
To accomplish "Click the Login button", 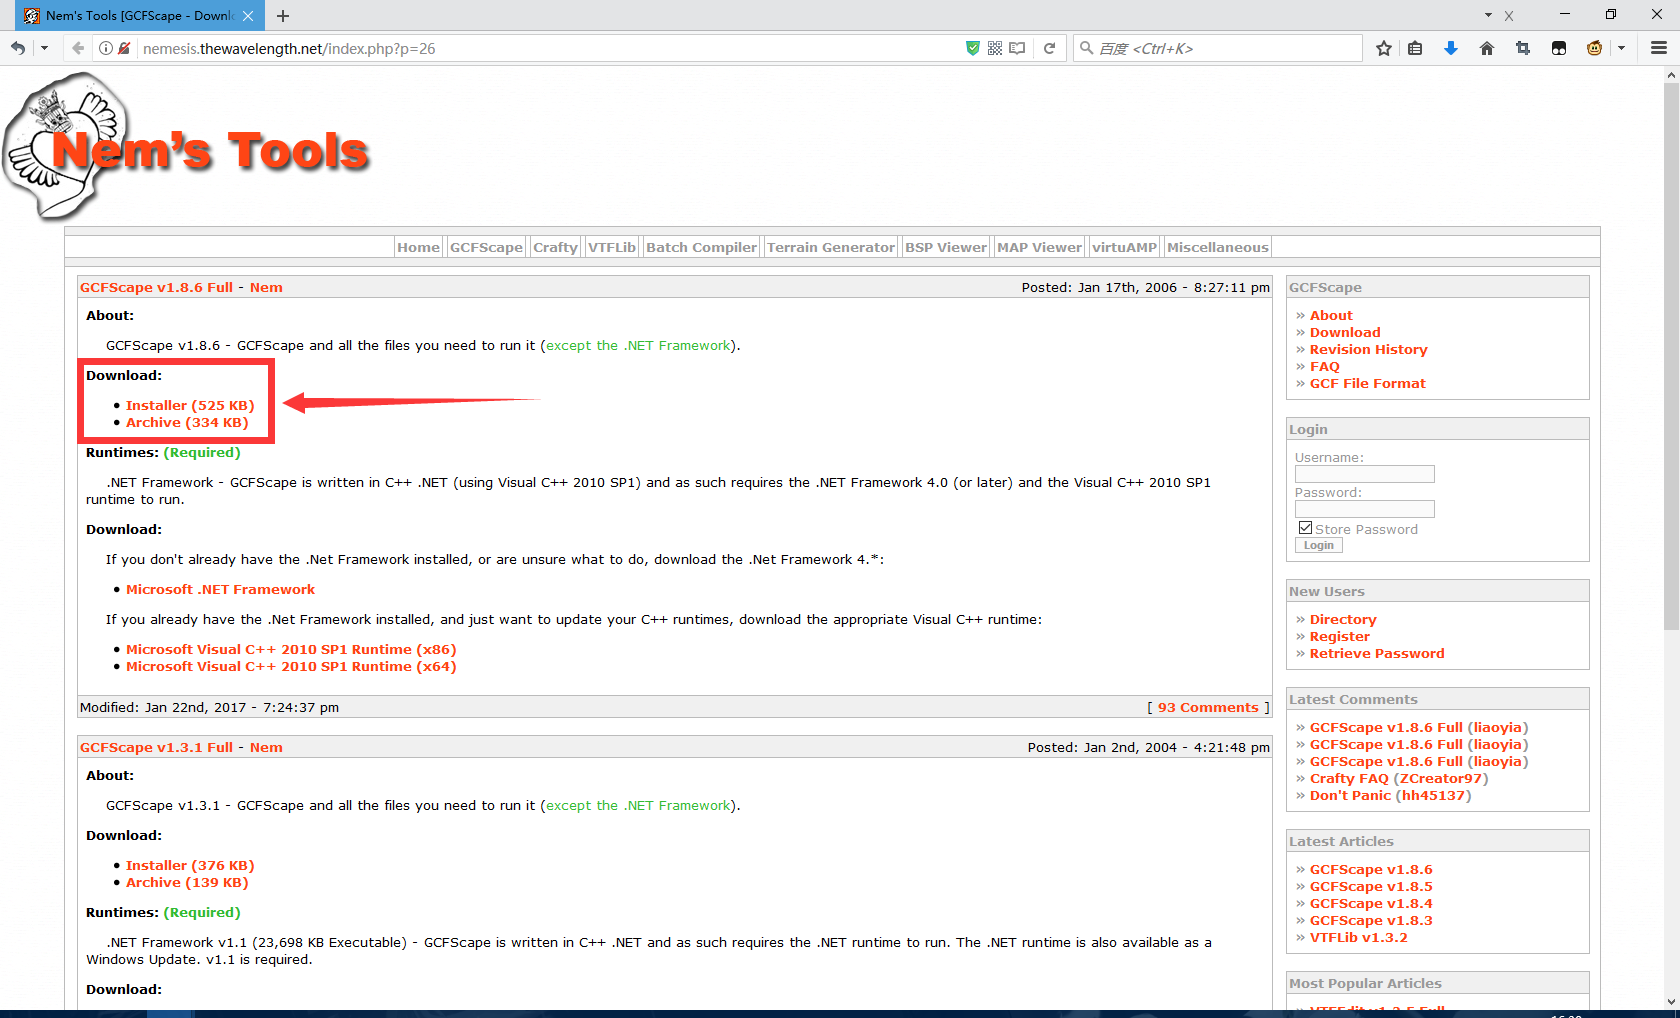I will click(1318, 546).
